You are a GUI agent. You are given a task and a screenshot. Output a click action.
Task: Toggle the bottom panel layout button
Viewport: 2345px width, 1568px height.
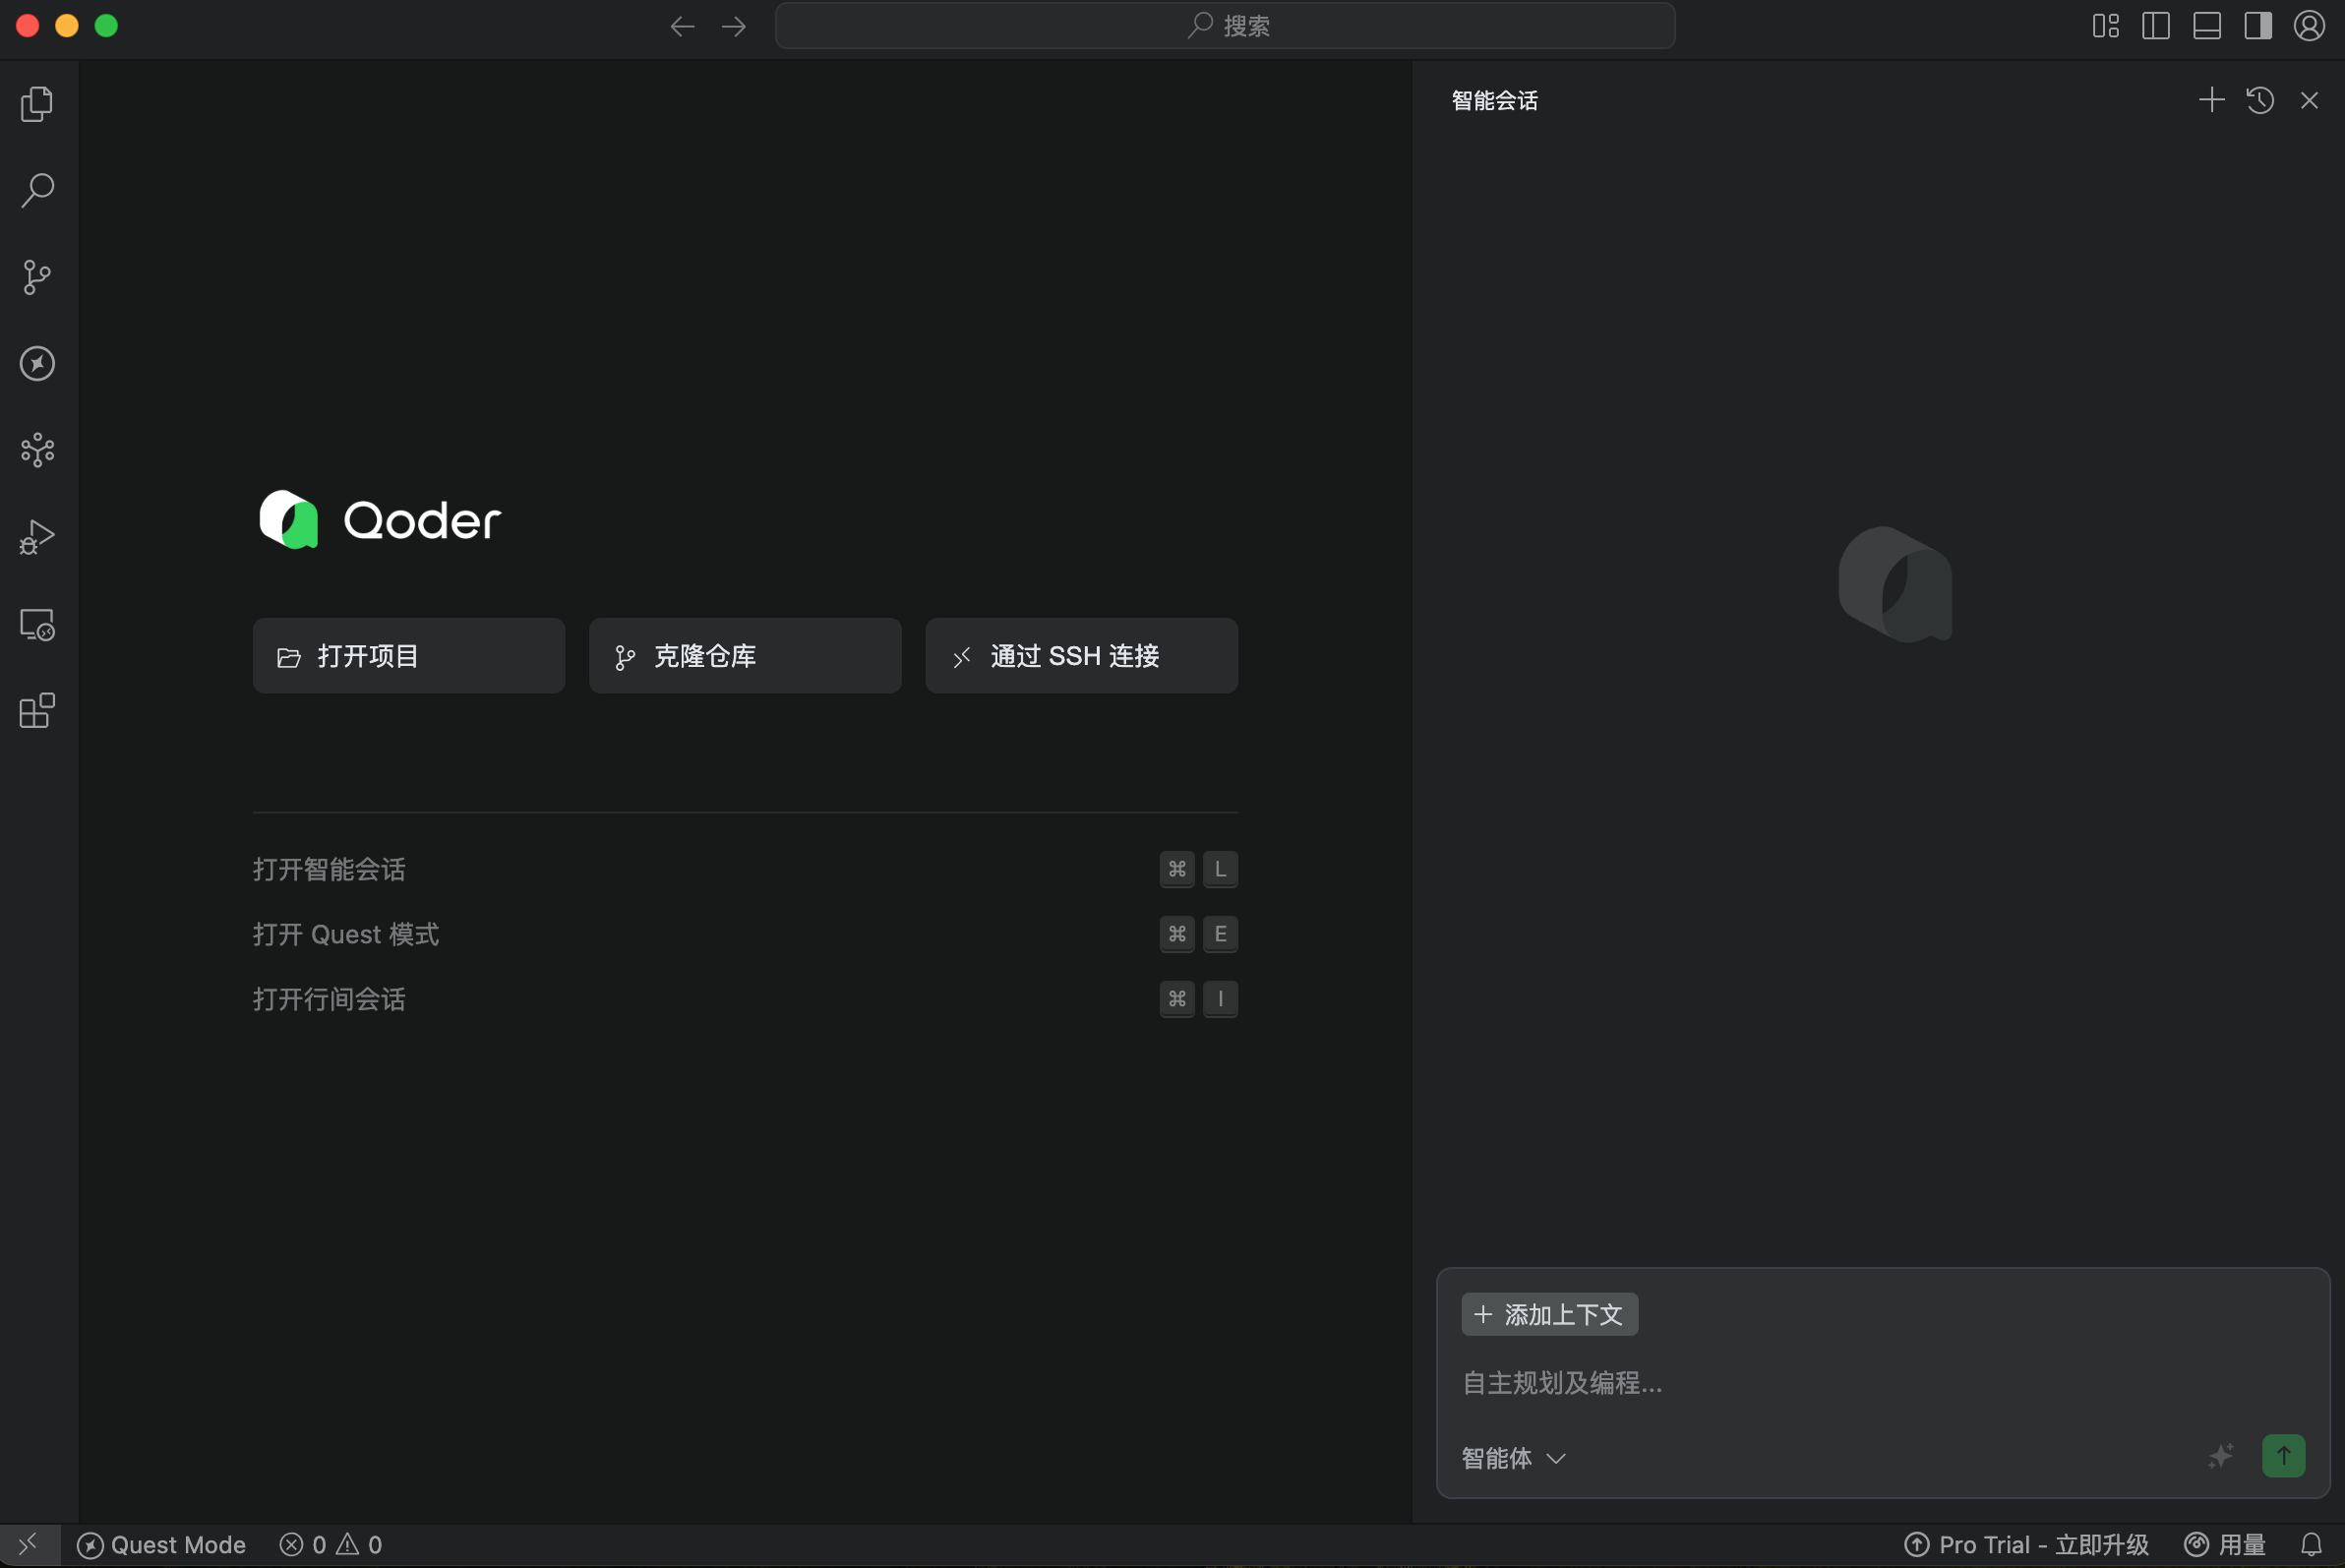click(2206, 26)
